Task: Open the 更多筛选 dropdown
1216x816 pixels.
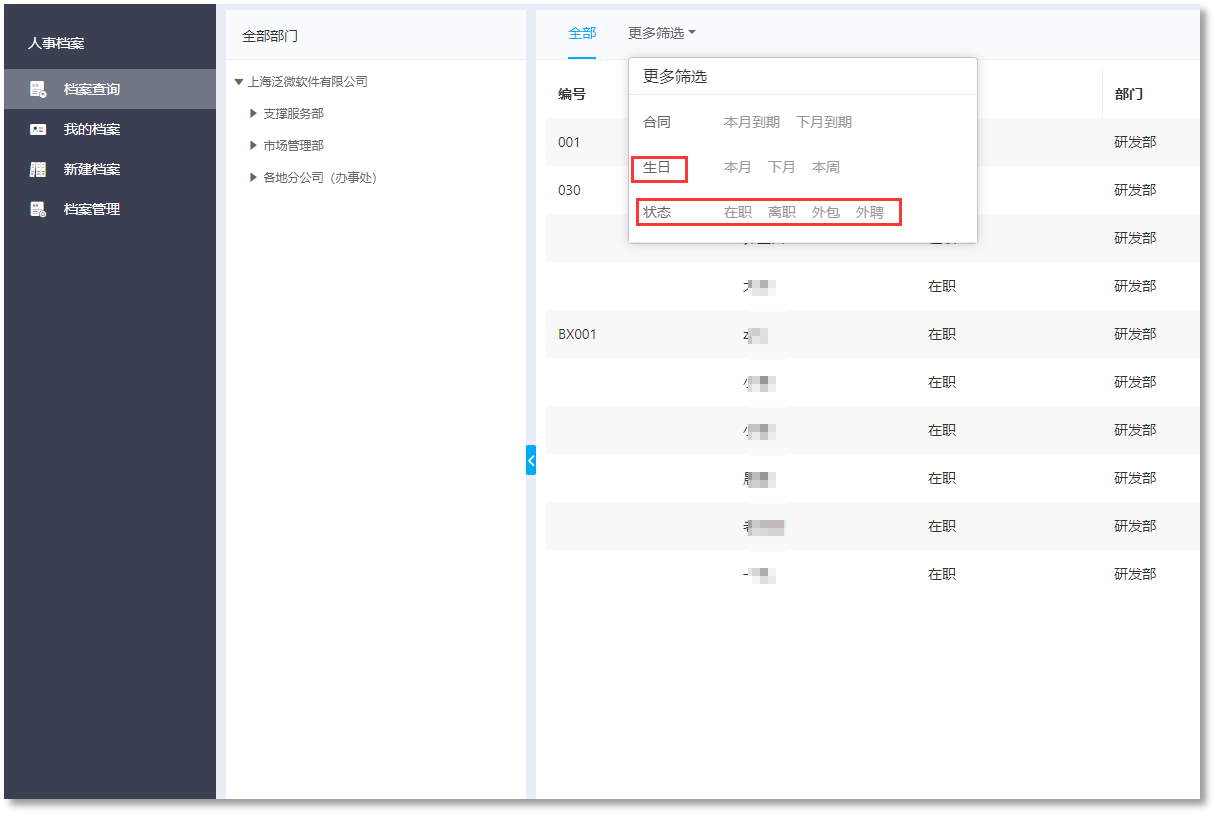Action: point(662,33)
